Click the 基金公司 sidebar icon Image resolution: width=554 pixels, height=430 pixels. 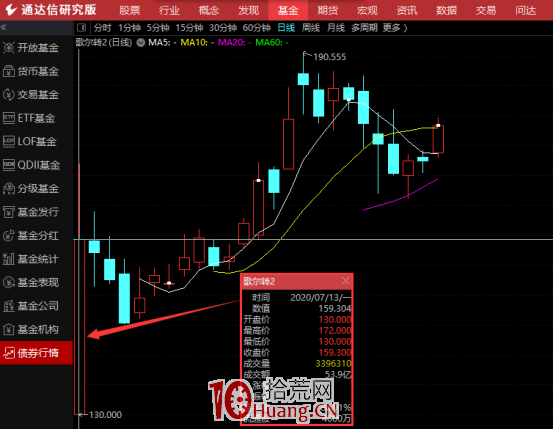point(8,306)
